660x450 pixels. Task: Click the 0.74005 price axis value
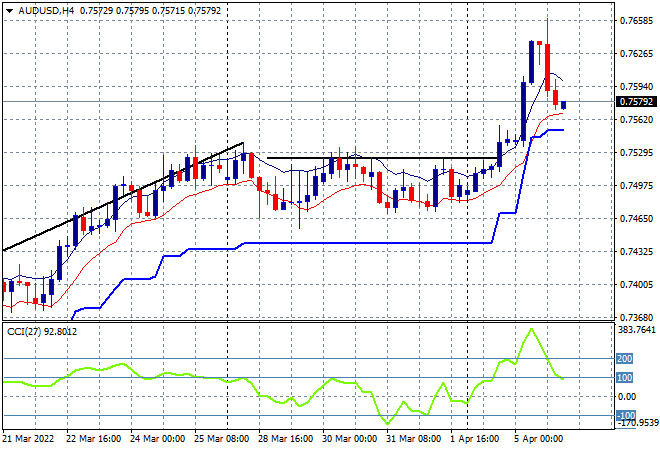point(636,285)
